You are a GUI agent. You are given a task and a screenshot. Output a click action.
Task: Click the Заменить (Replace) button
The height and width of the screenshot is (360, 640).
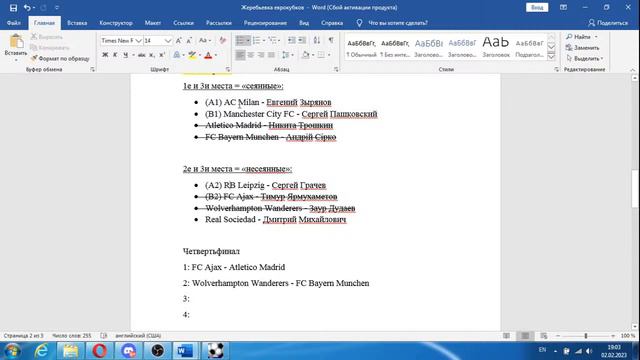(x=582, y=48)
